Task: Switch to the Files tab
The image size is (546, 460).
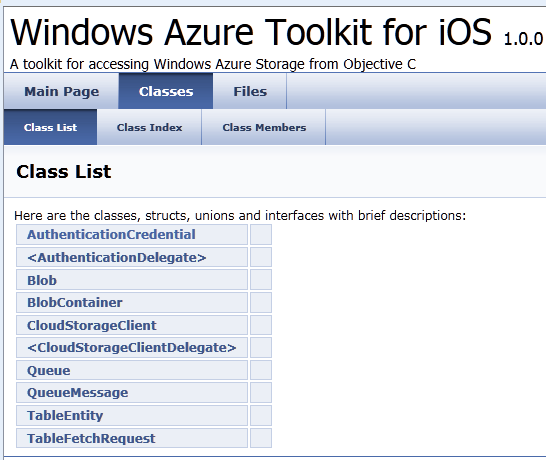Action: tap(250, 91)
